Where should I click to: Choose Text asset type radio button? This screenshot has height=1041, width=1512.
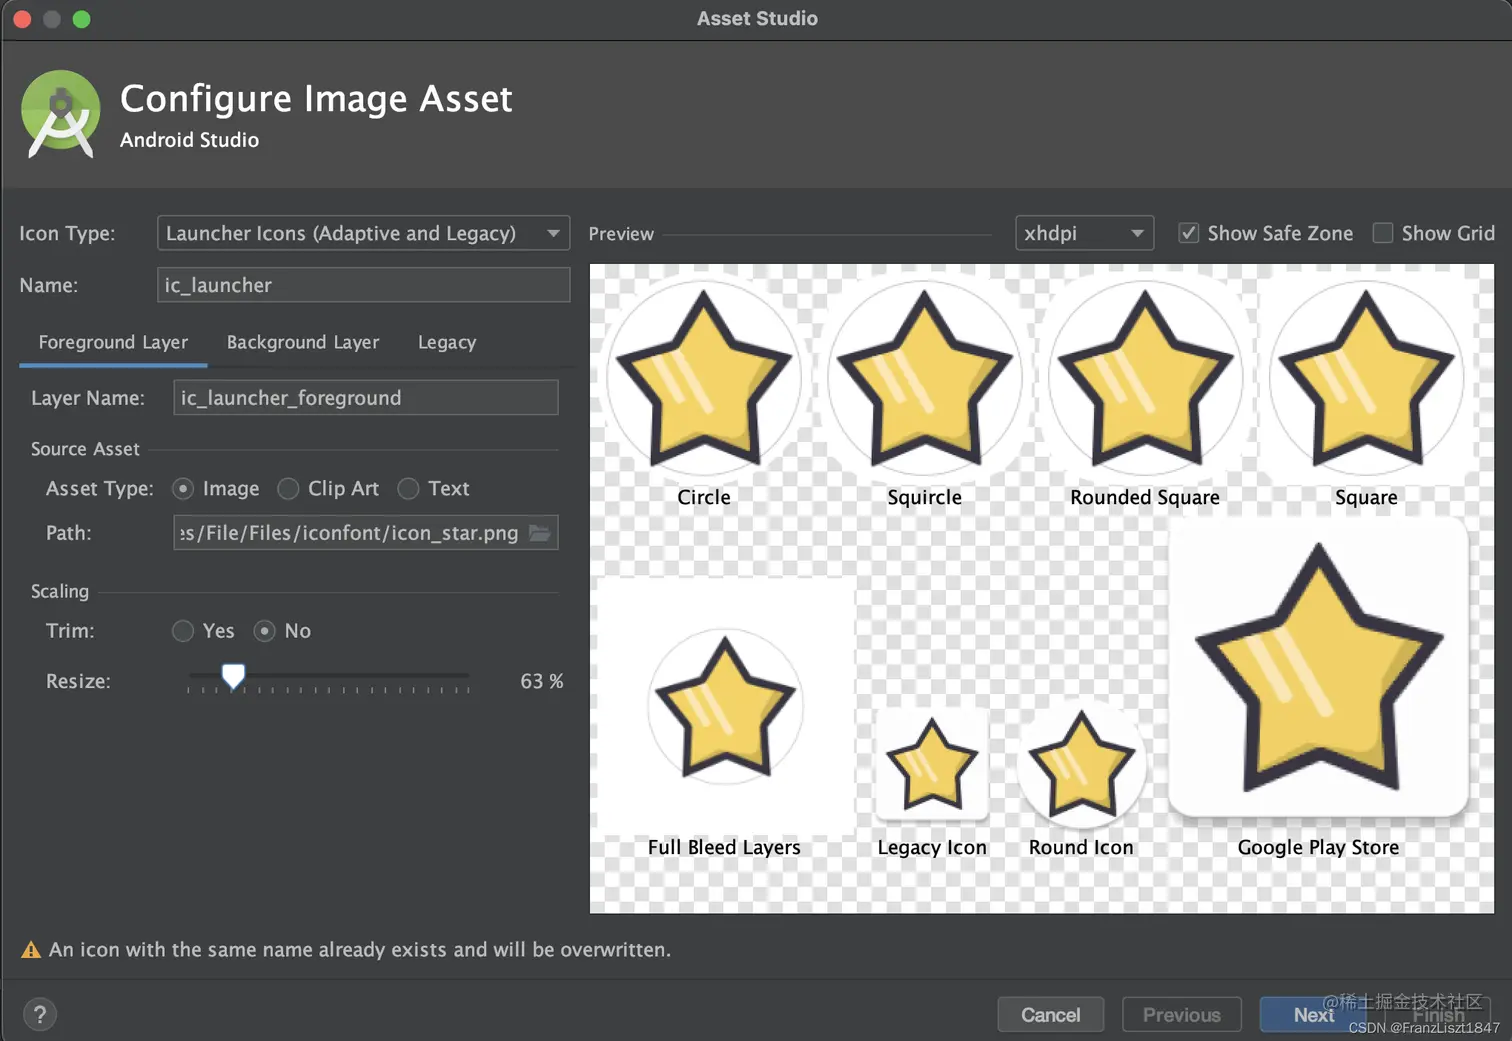pyautogui.click(x=408, y=489)
